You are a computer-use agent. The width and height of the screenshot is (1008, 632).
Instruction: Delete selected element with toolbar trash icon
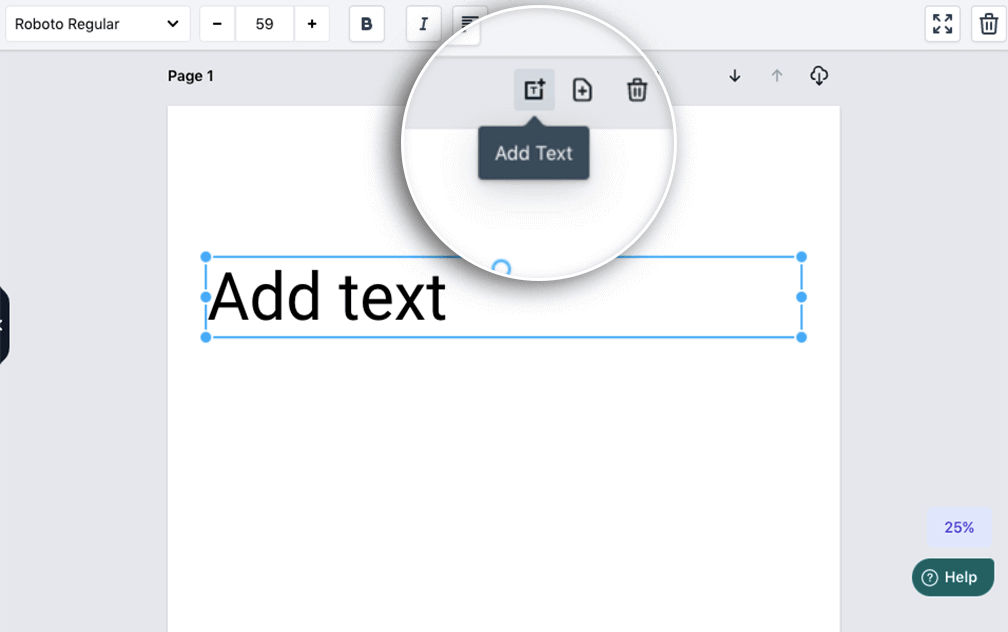point(989,24)
